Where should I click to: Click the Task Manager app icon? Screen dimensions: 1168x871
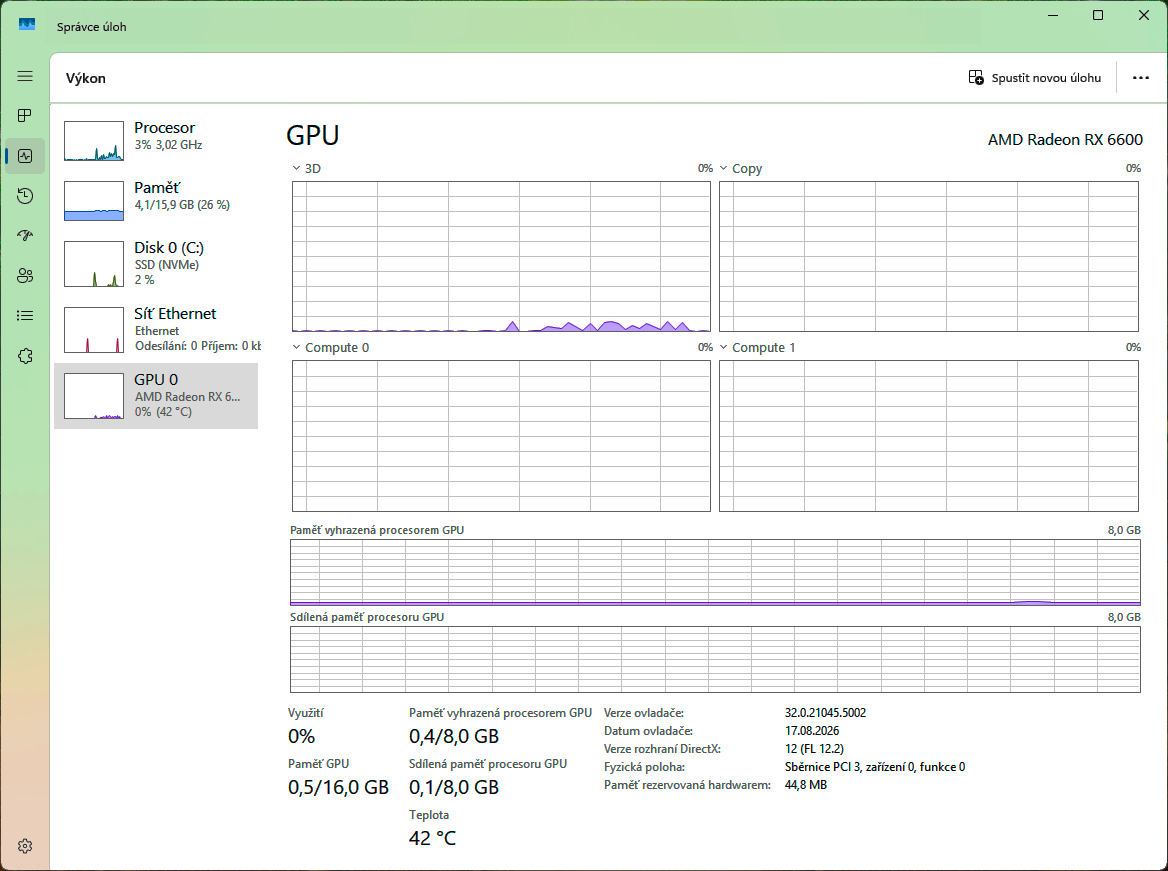27,25
